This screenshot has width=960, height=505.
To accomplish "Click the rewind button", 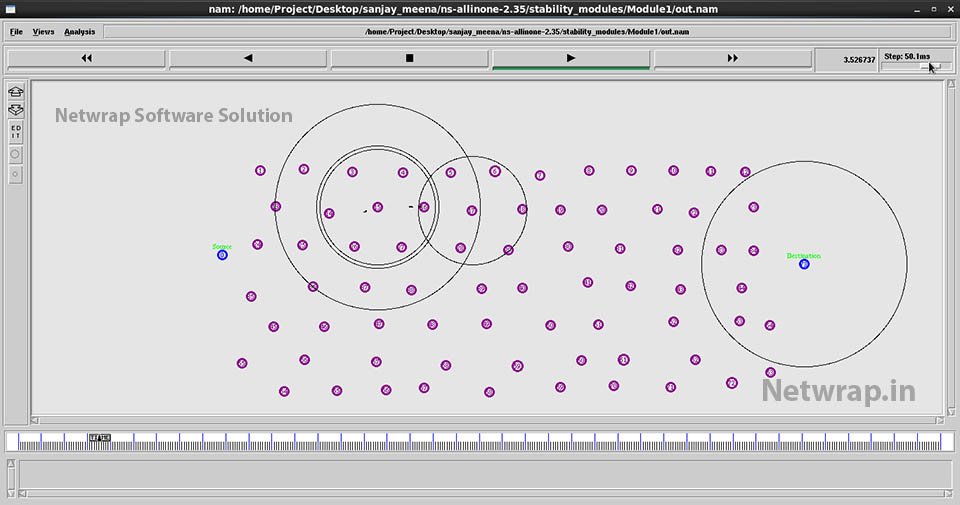I will click(86, 58).
